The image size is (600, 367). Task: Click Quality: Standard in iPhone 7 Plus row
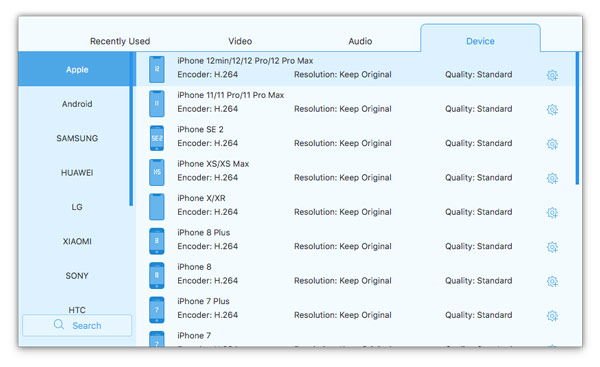(x=478, y=315)
